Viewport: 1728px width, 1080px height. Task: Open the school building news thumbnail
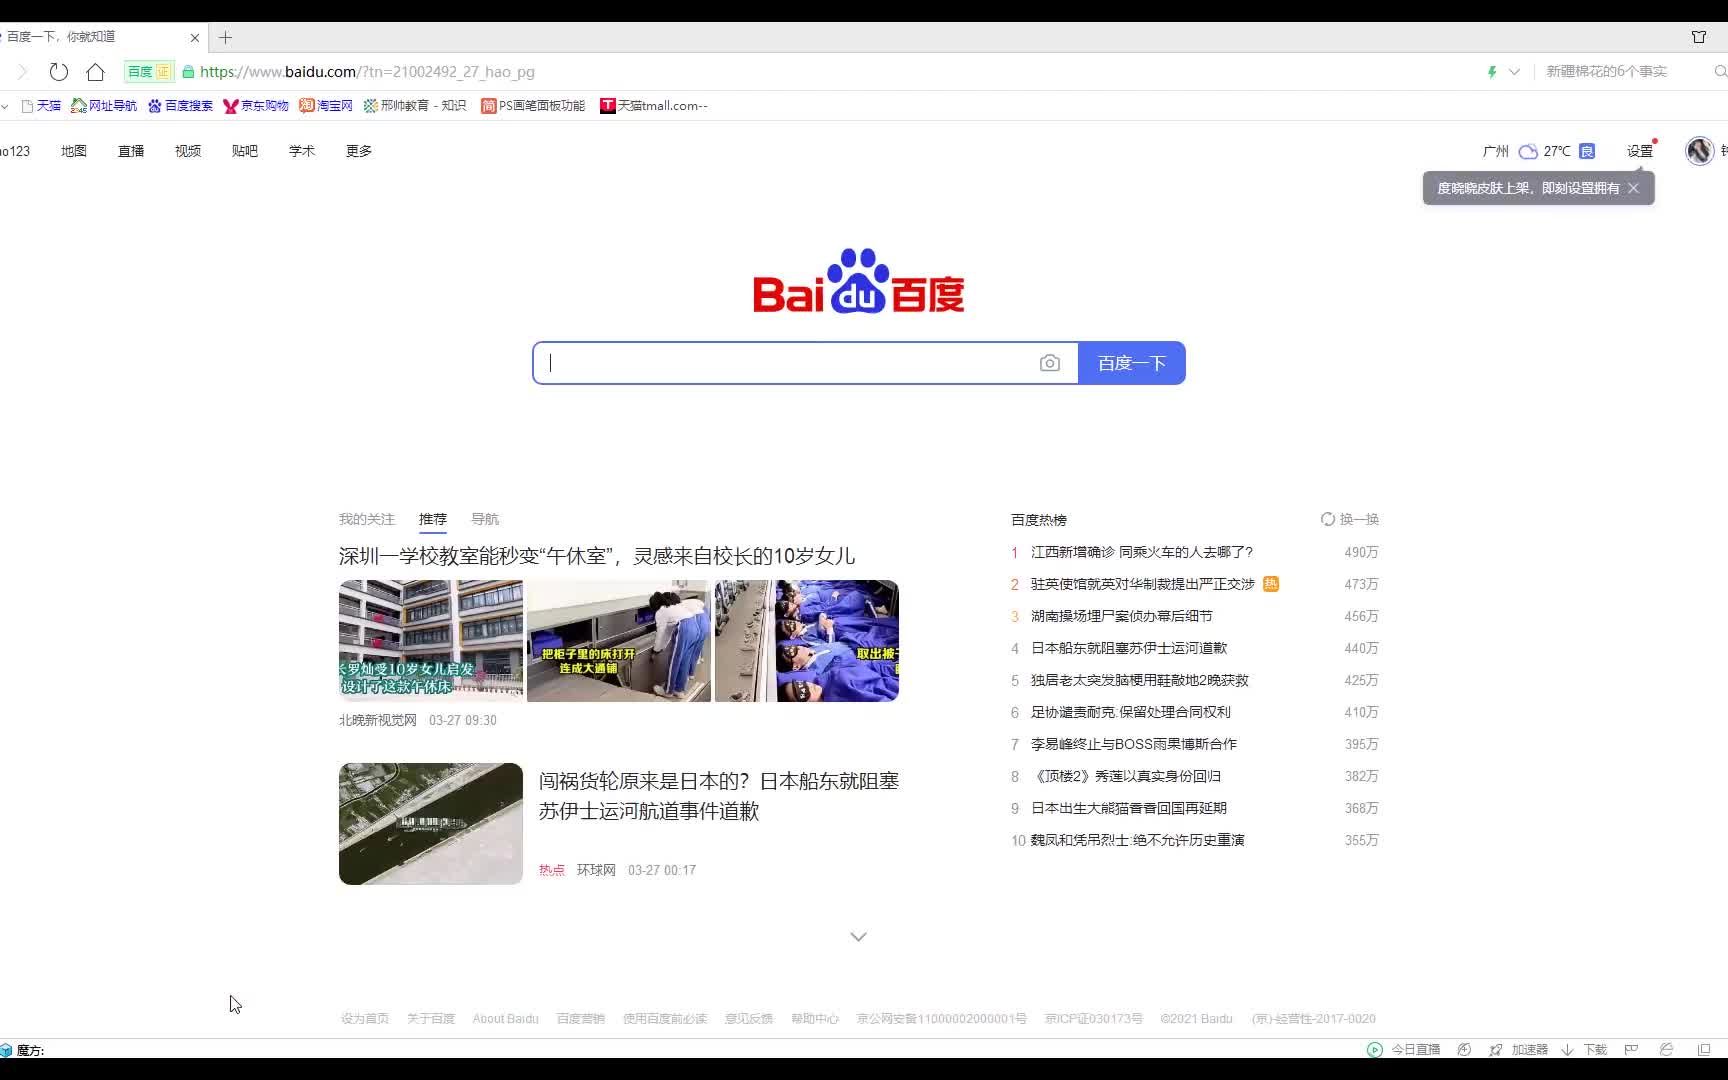coord(431,641)
